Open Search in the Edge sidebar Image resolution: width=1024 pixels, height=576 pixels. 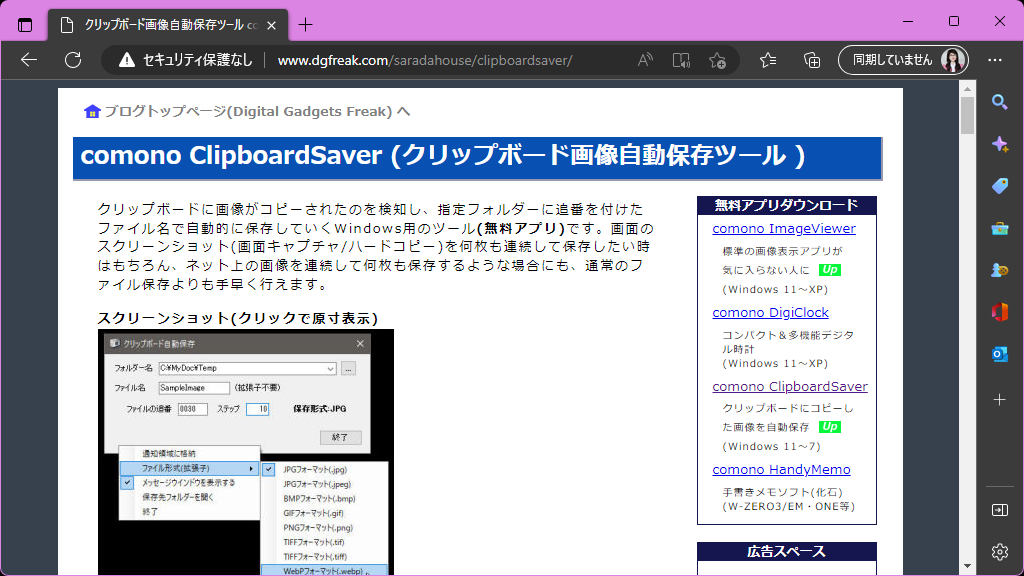999,101
